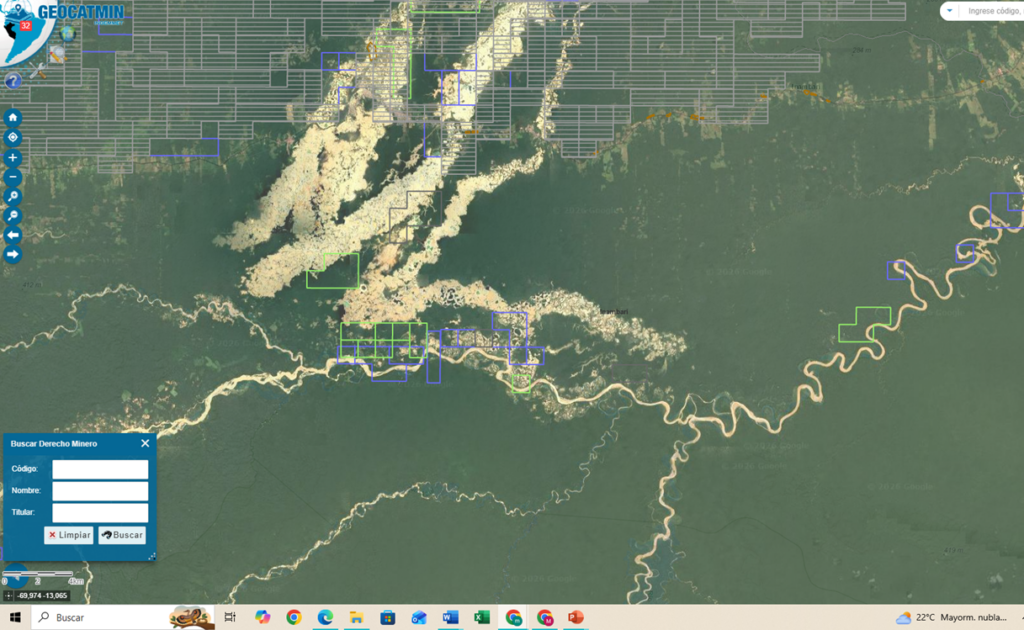Open the wrench and screwdriver tools icon
This screenshot has width=1024, height=630.
click(x=36, y=71)
